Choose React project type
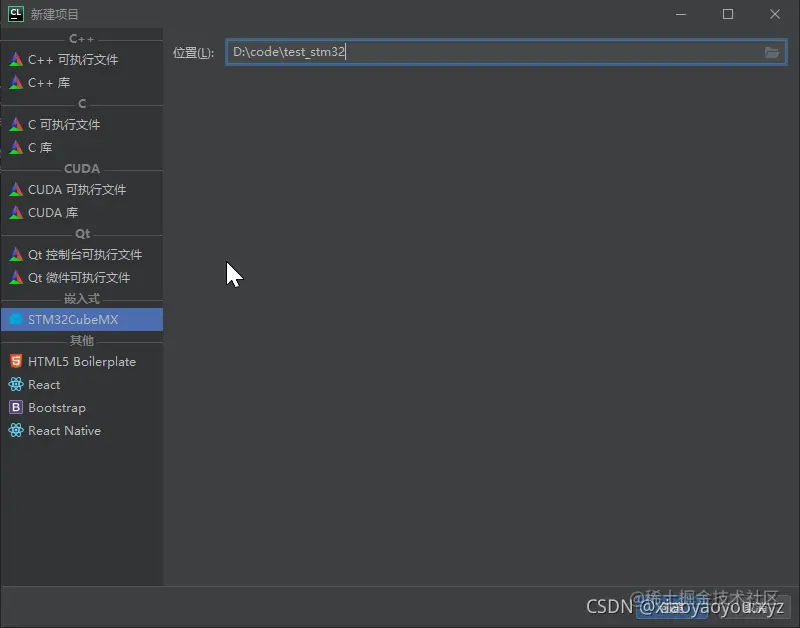This screenshot has width=800, height=628. (x=82, y=384)
